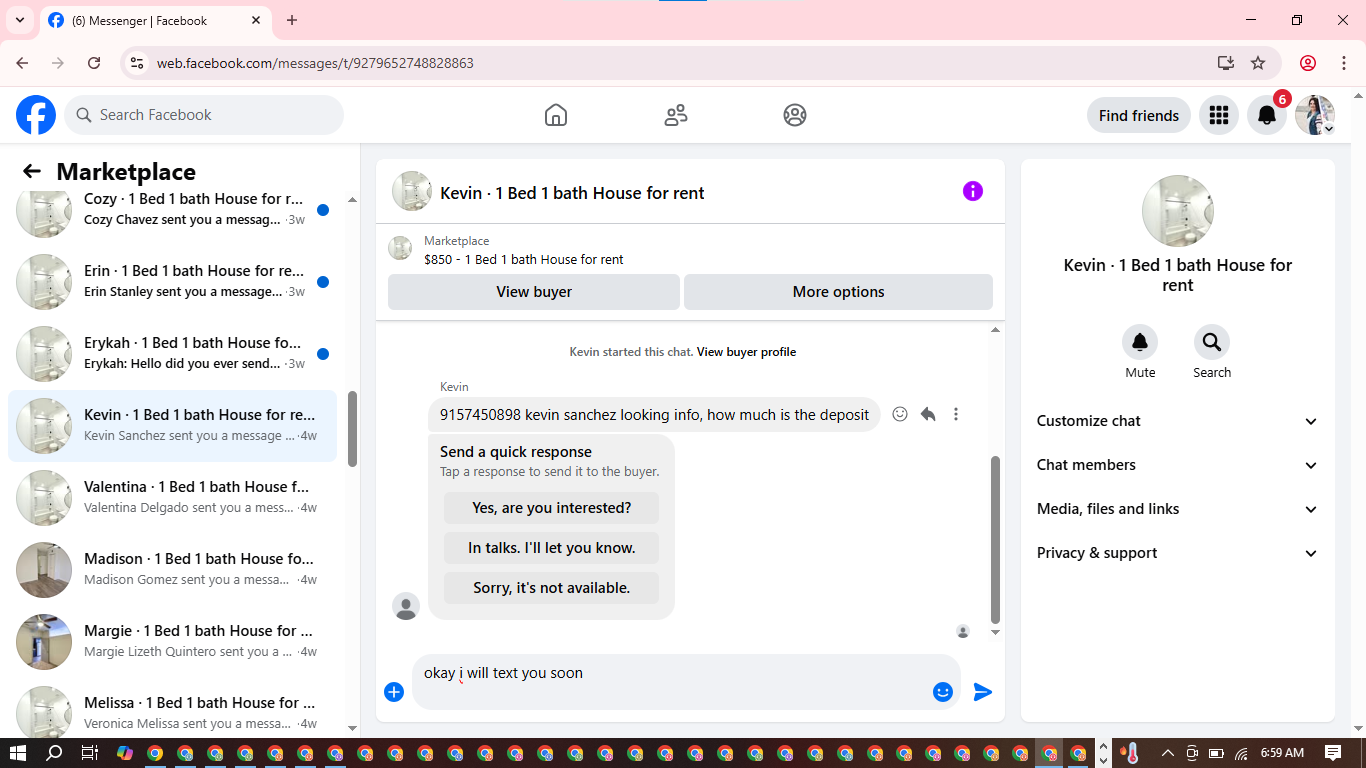Image resolution: width=1366 pixels, height=768 pixels.
Task: Open Erykah's conversation
Action: (x=172, y=354)
